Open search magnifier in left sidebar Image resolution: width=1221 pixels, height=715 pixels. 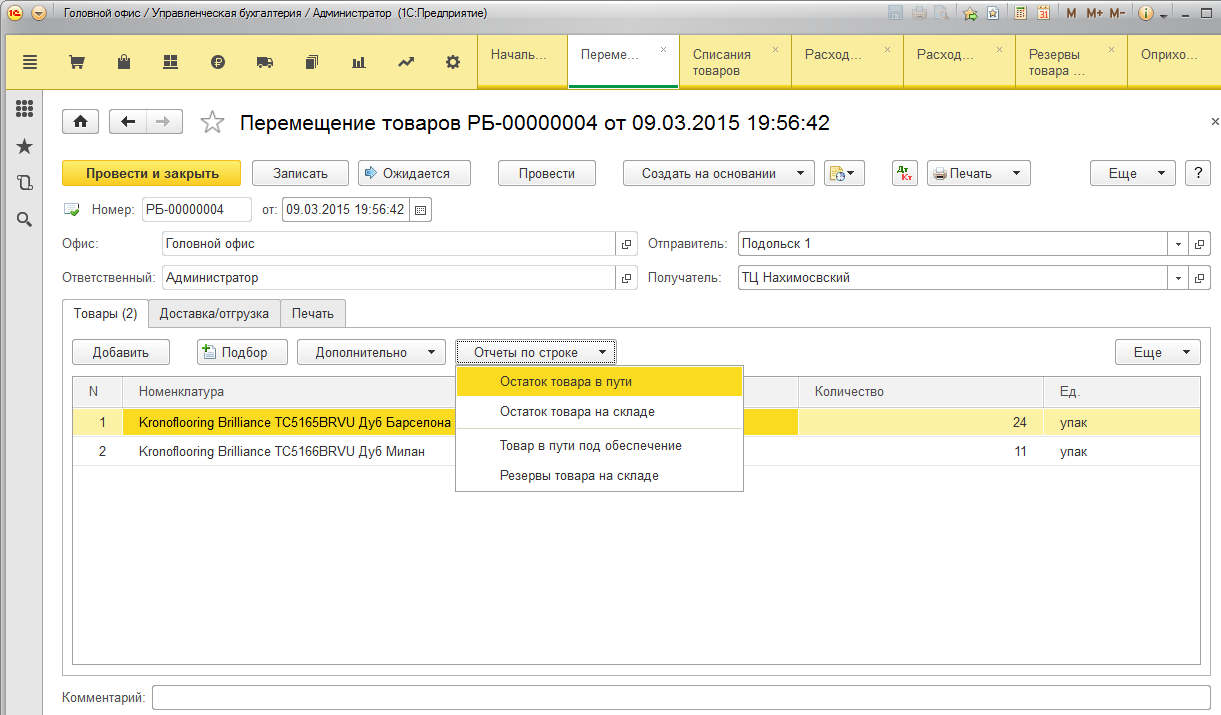[25, 219]
